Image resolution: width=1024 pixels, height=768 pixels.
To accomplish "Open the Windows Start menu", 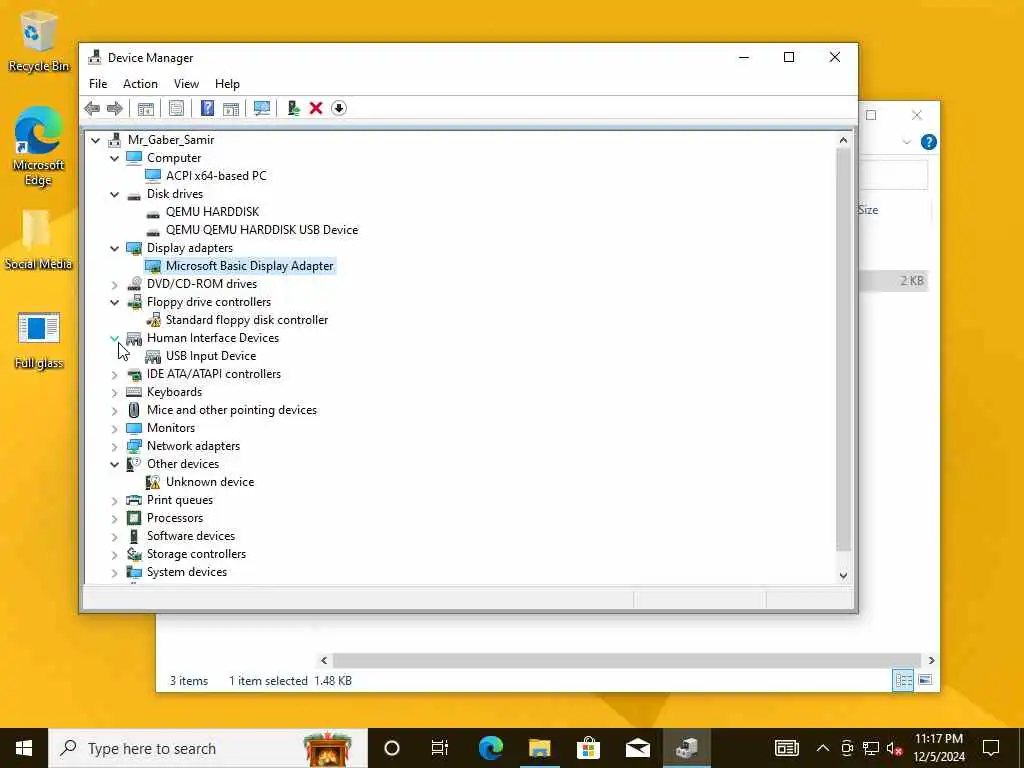I will tap(24, 748).
